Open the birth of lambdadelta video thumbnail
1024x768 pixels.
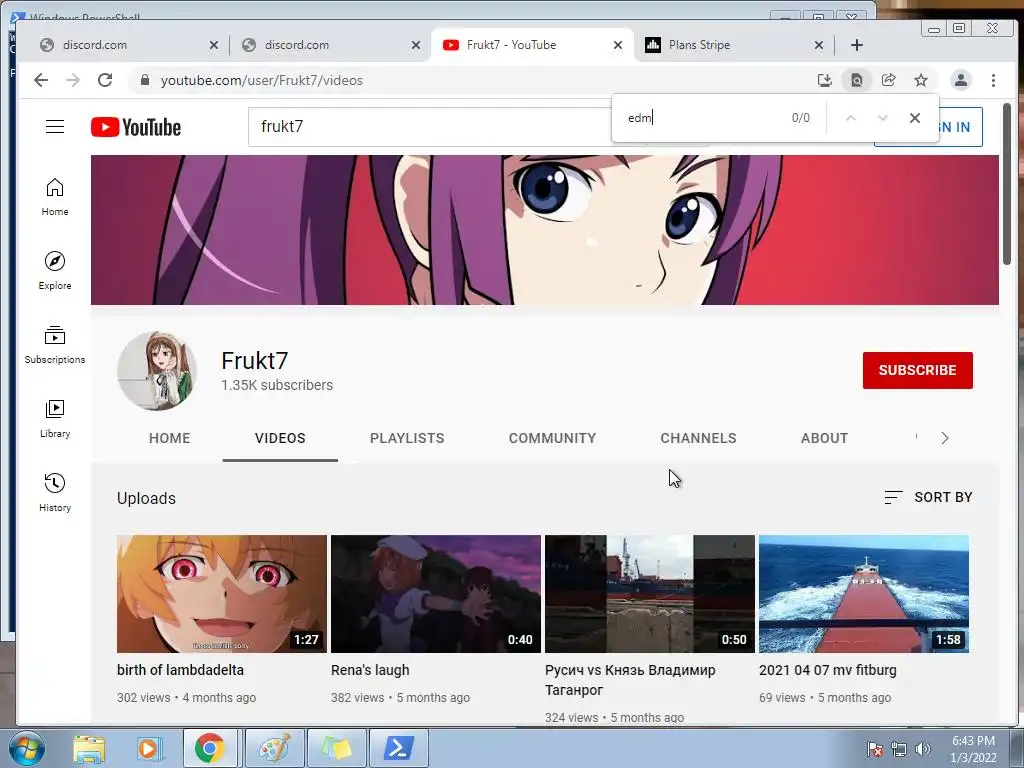pos(222,594)
